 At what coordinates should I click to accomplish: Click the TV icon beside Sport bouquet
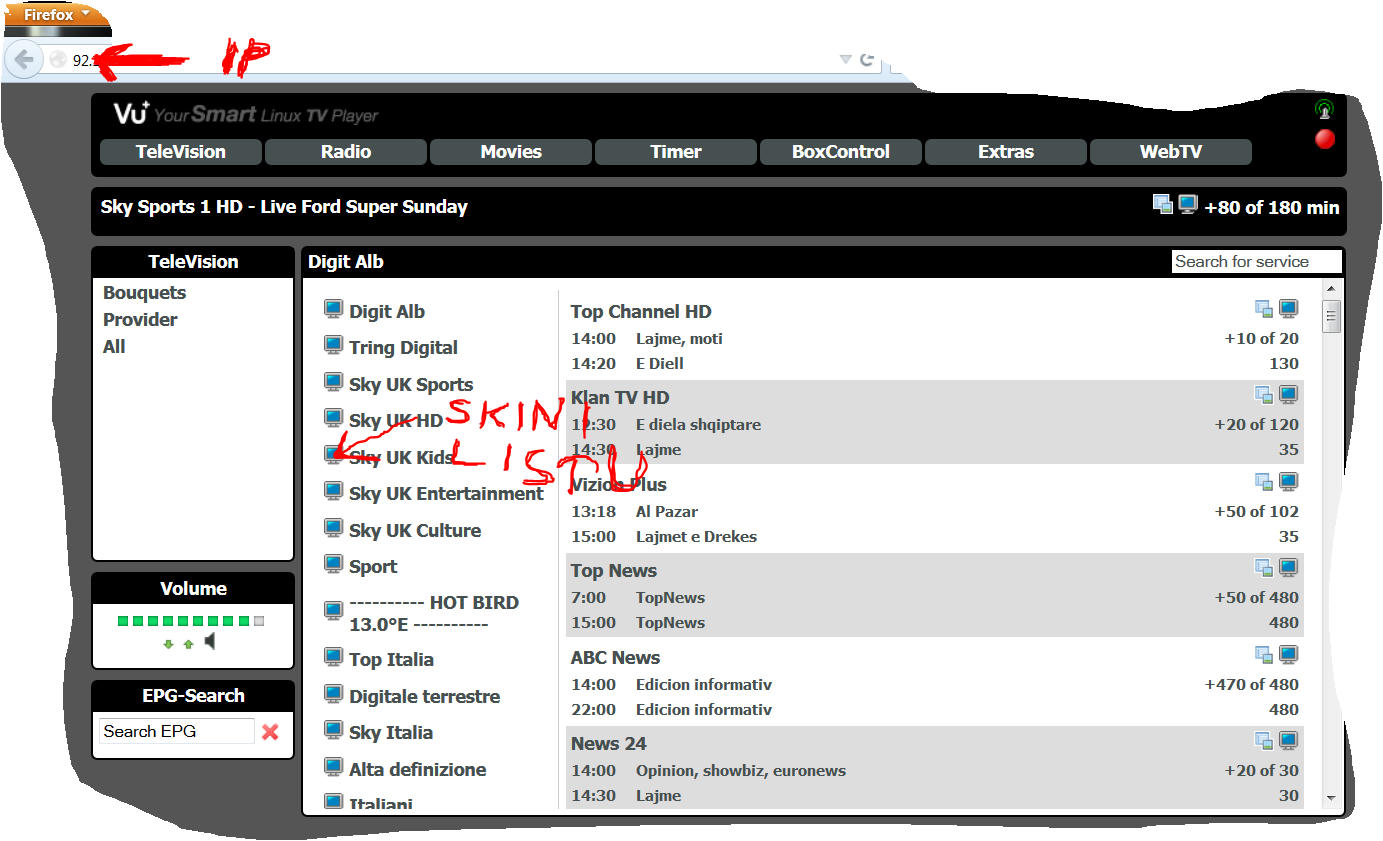coord(334,564)
